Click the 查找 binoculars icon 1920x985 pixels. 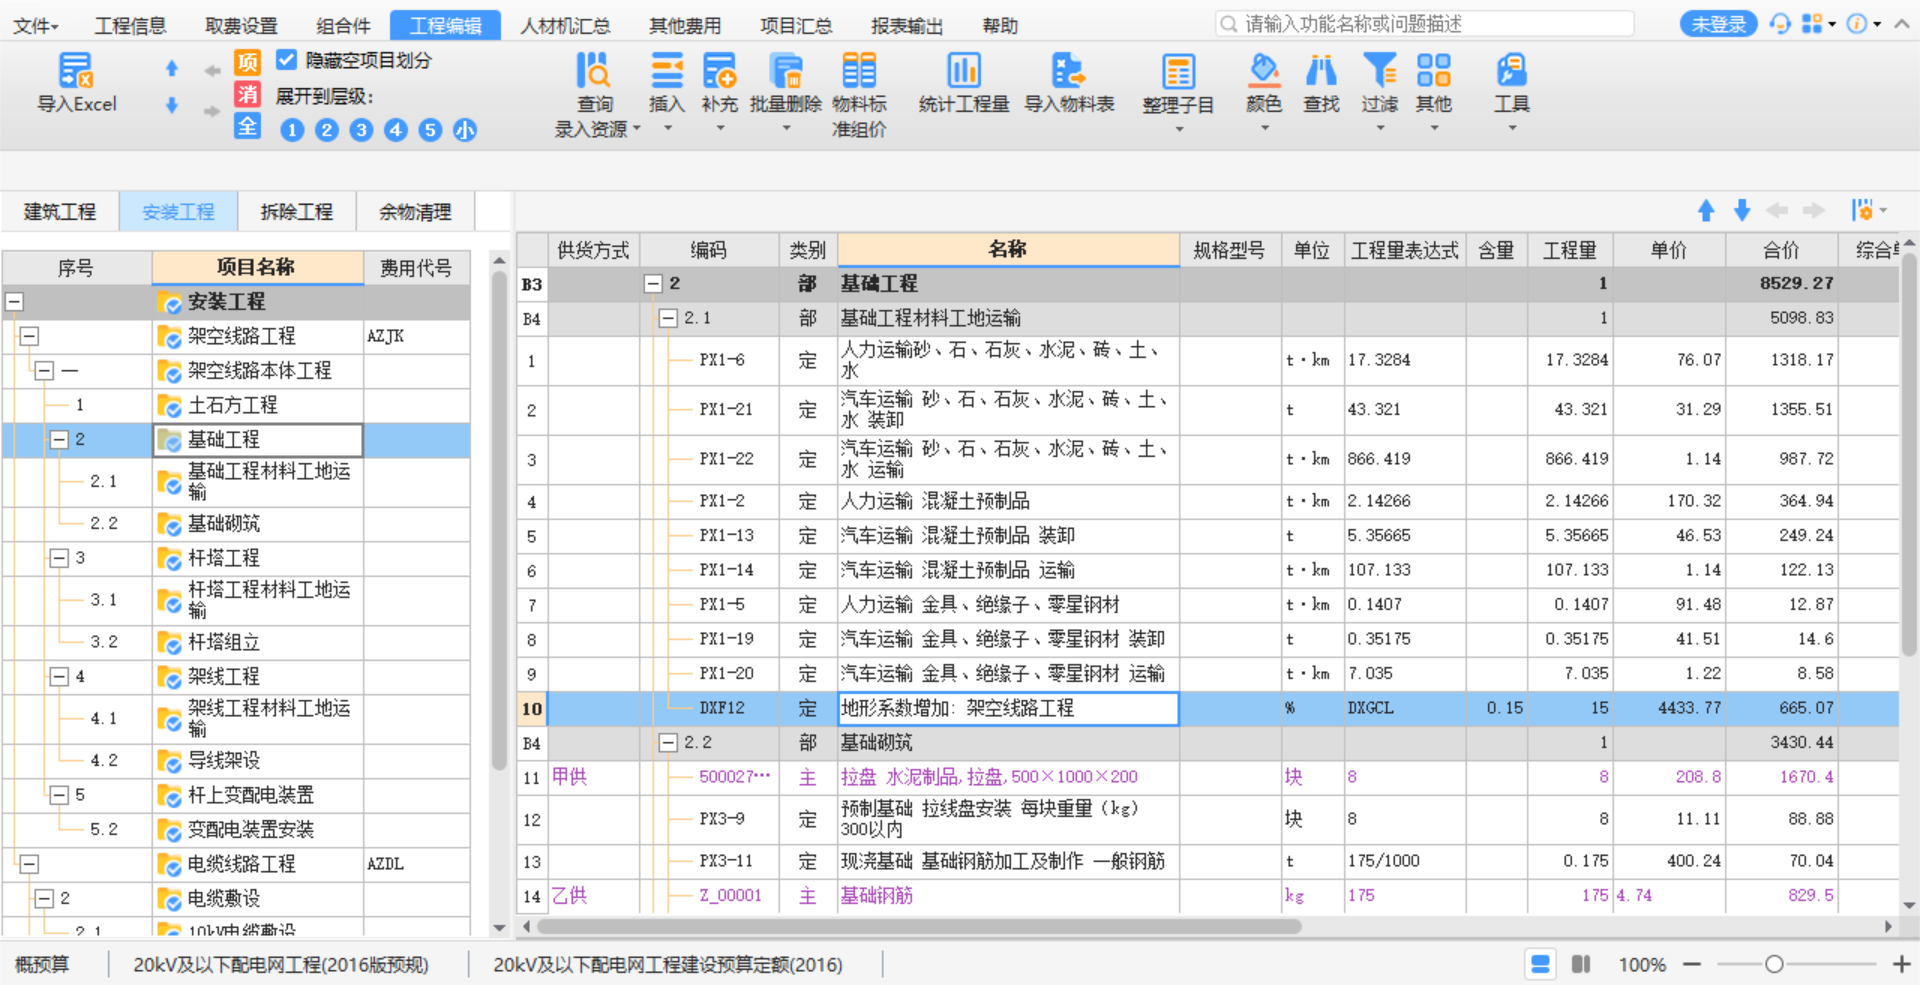click(x=1321, y=82)
